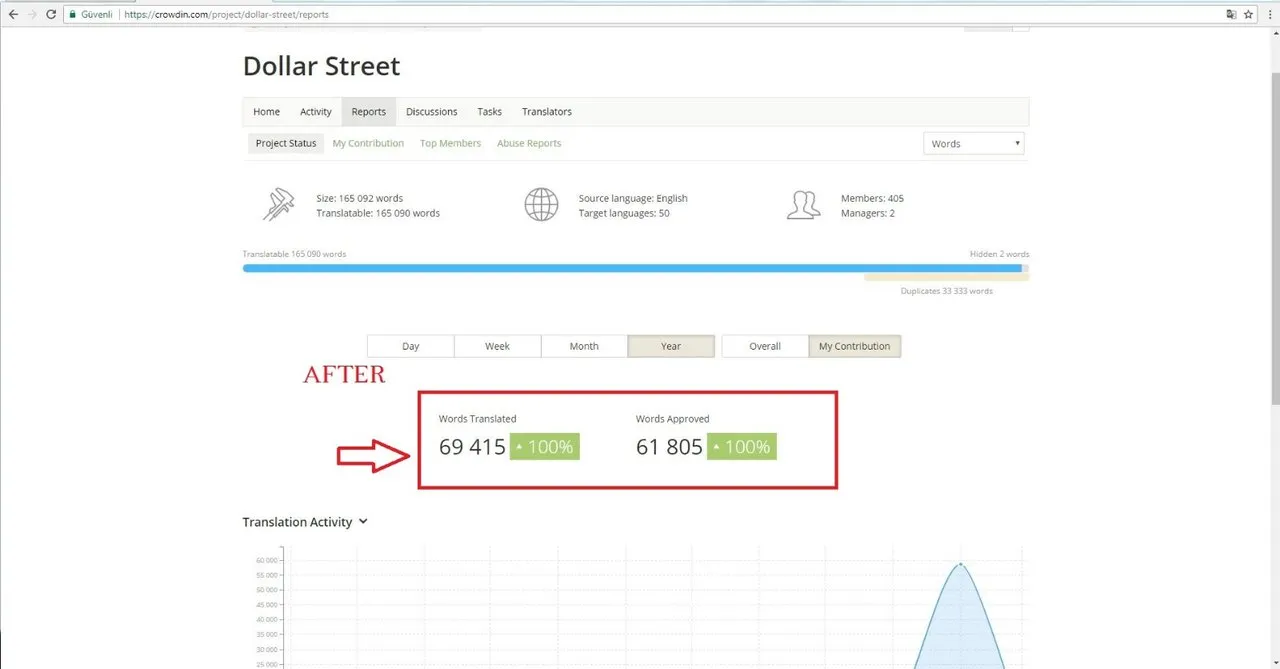
Task: Select the Project Status sub-tab
Action: click(x=286, y=143)
